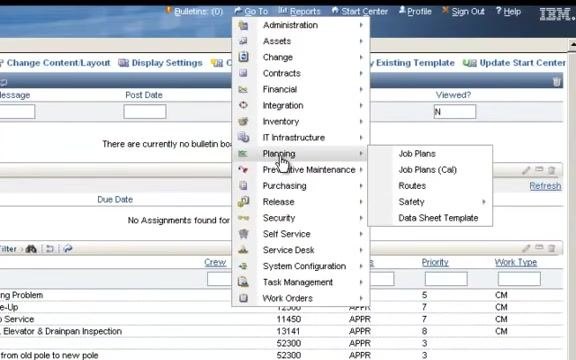The width and height of the screenshot is (576, 360).
Task: Click the Priority filter input box
Action: [x=446, y=279]
